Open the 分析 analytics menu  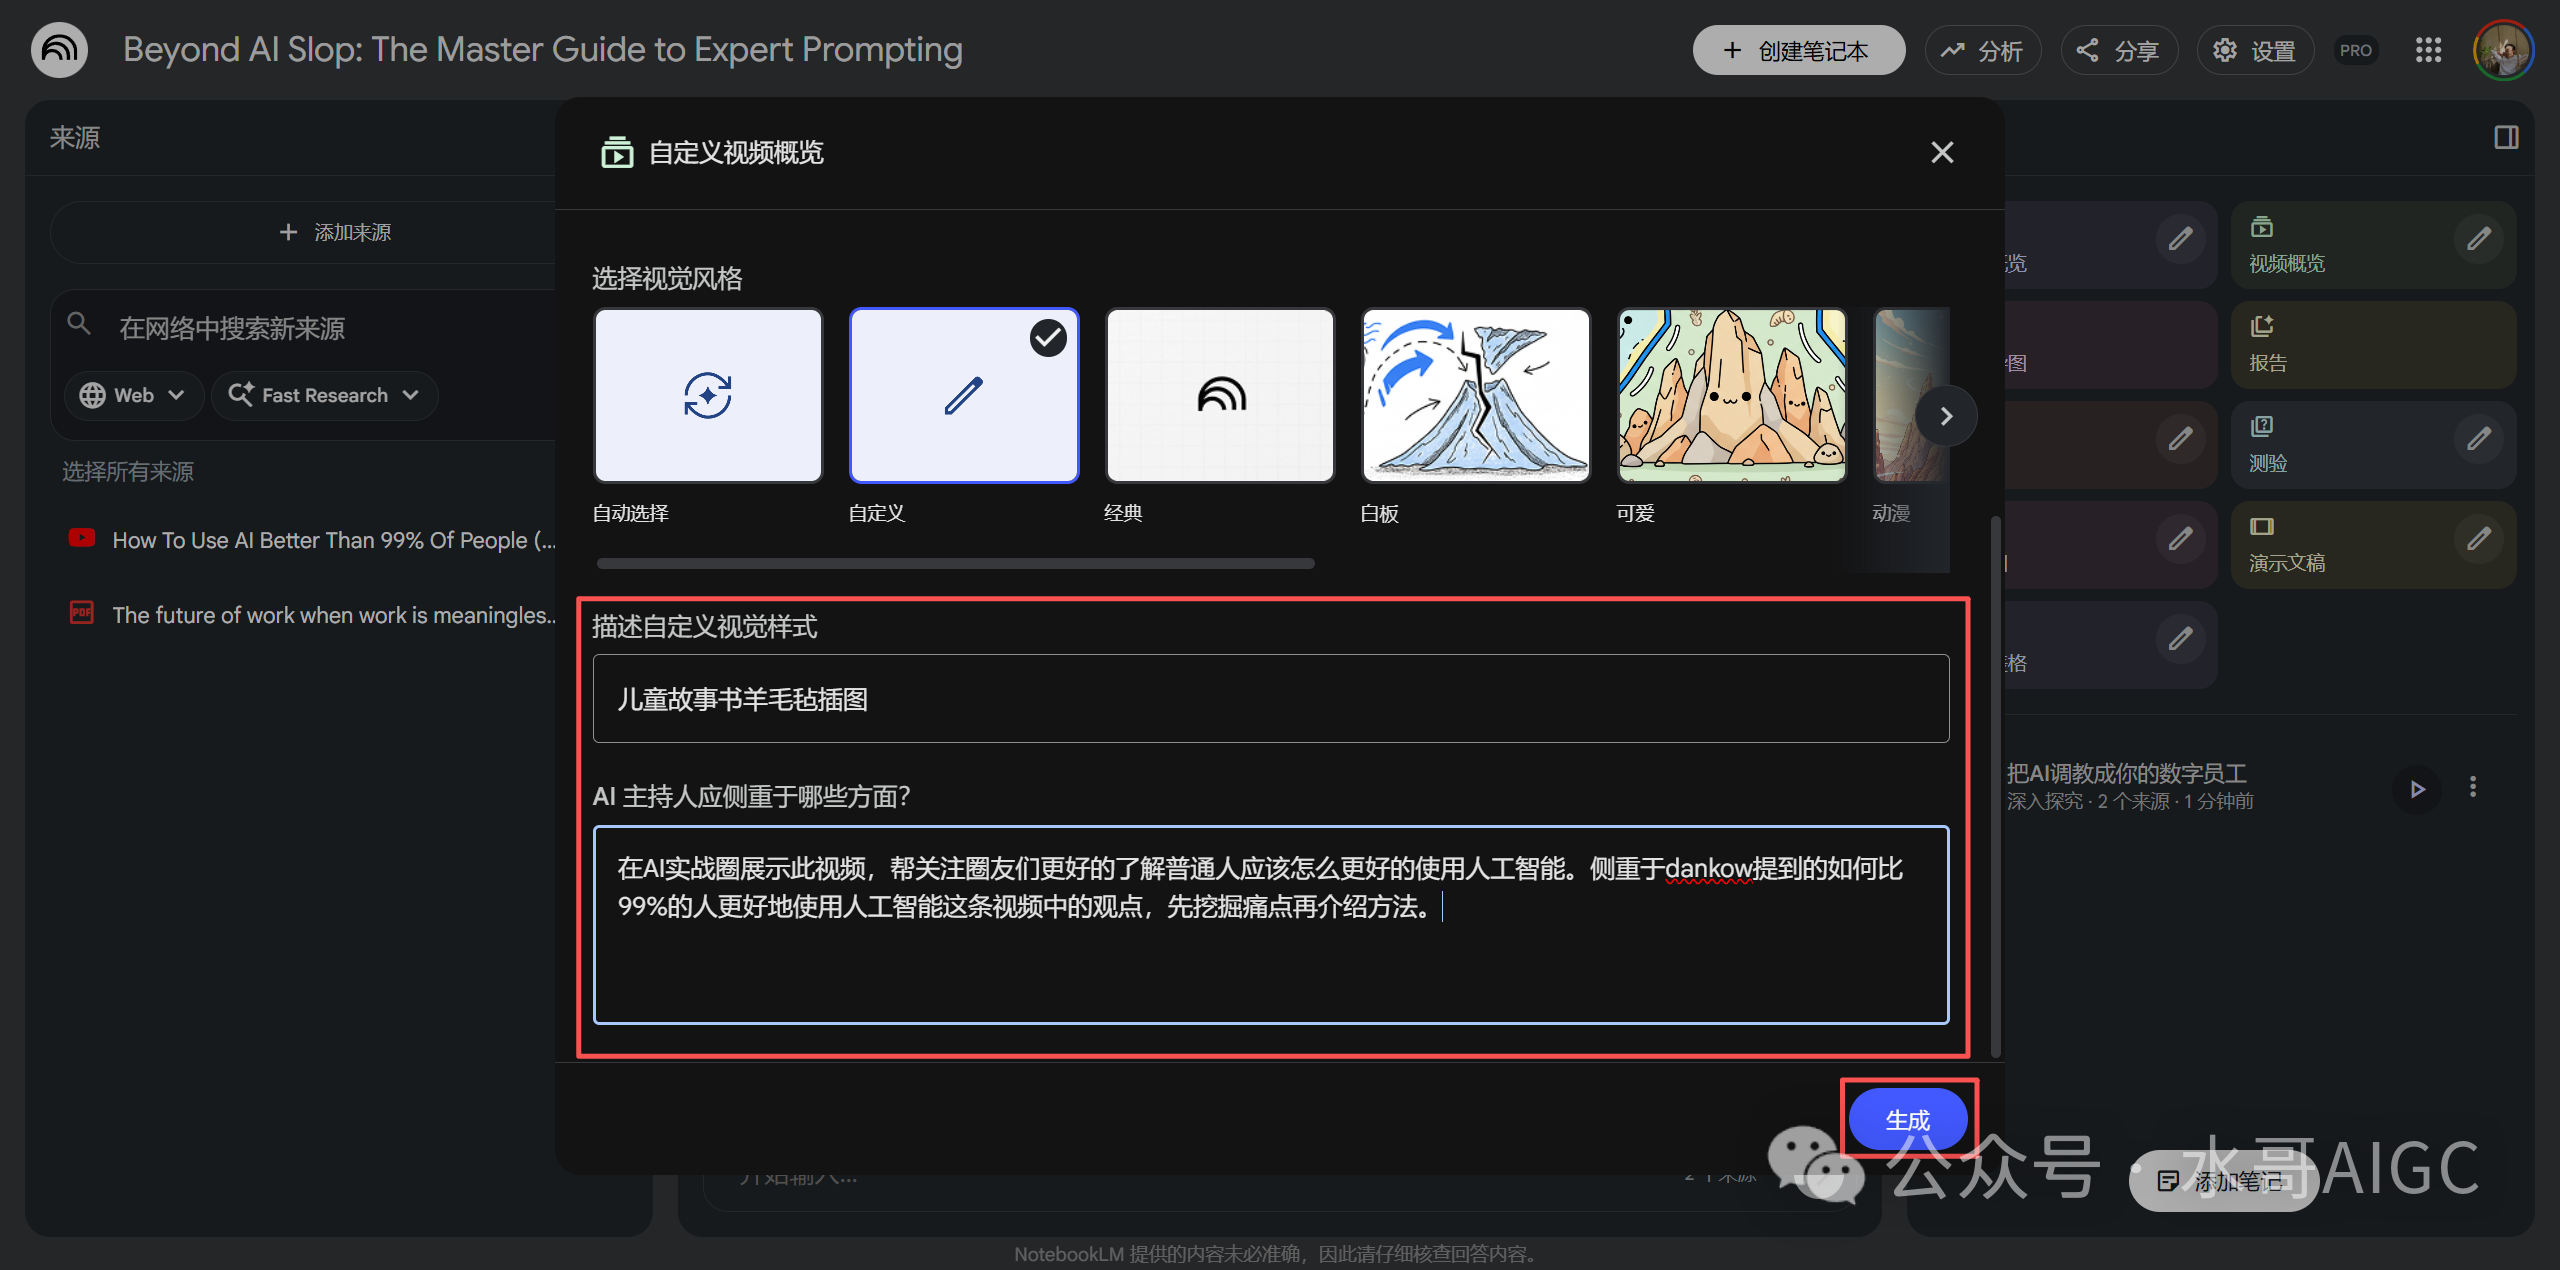pos(1982,51)
